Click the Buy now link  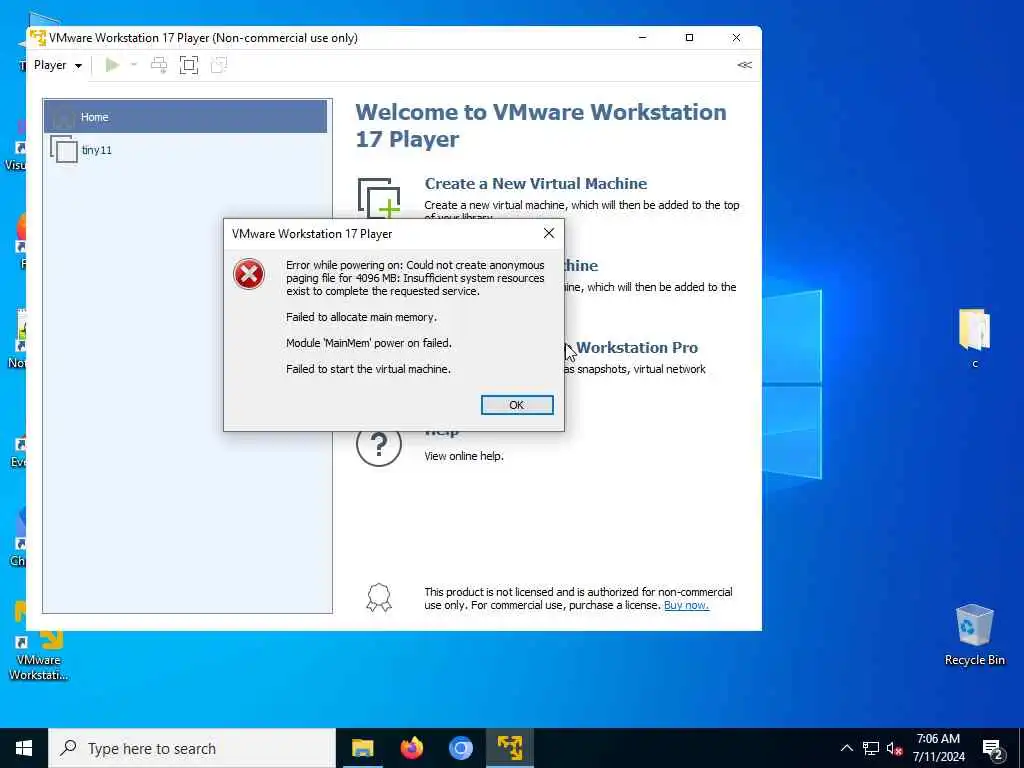686,605
